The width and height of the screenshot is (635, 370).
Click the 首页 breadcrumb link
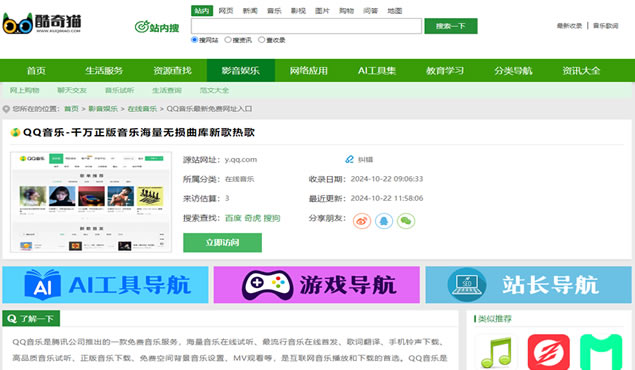[x=71, y=109]
